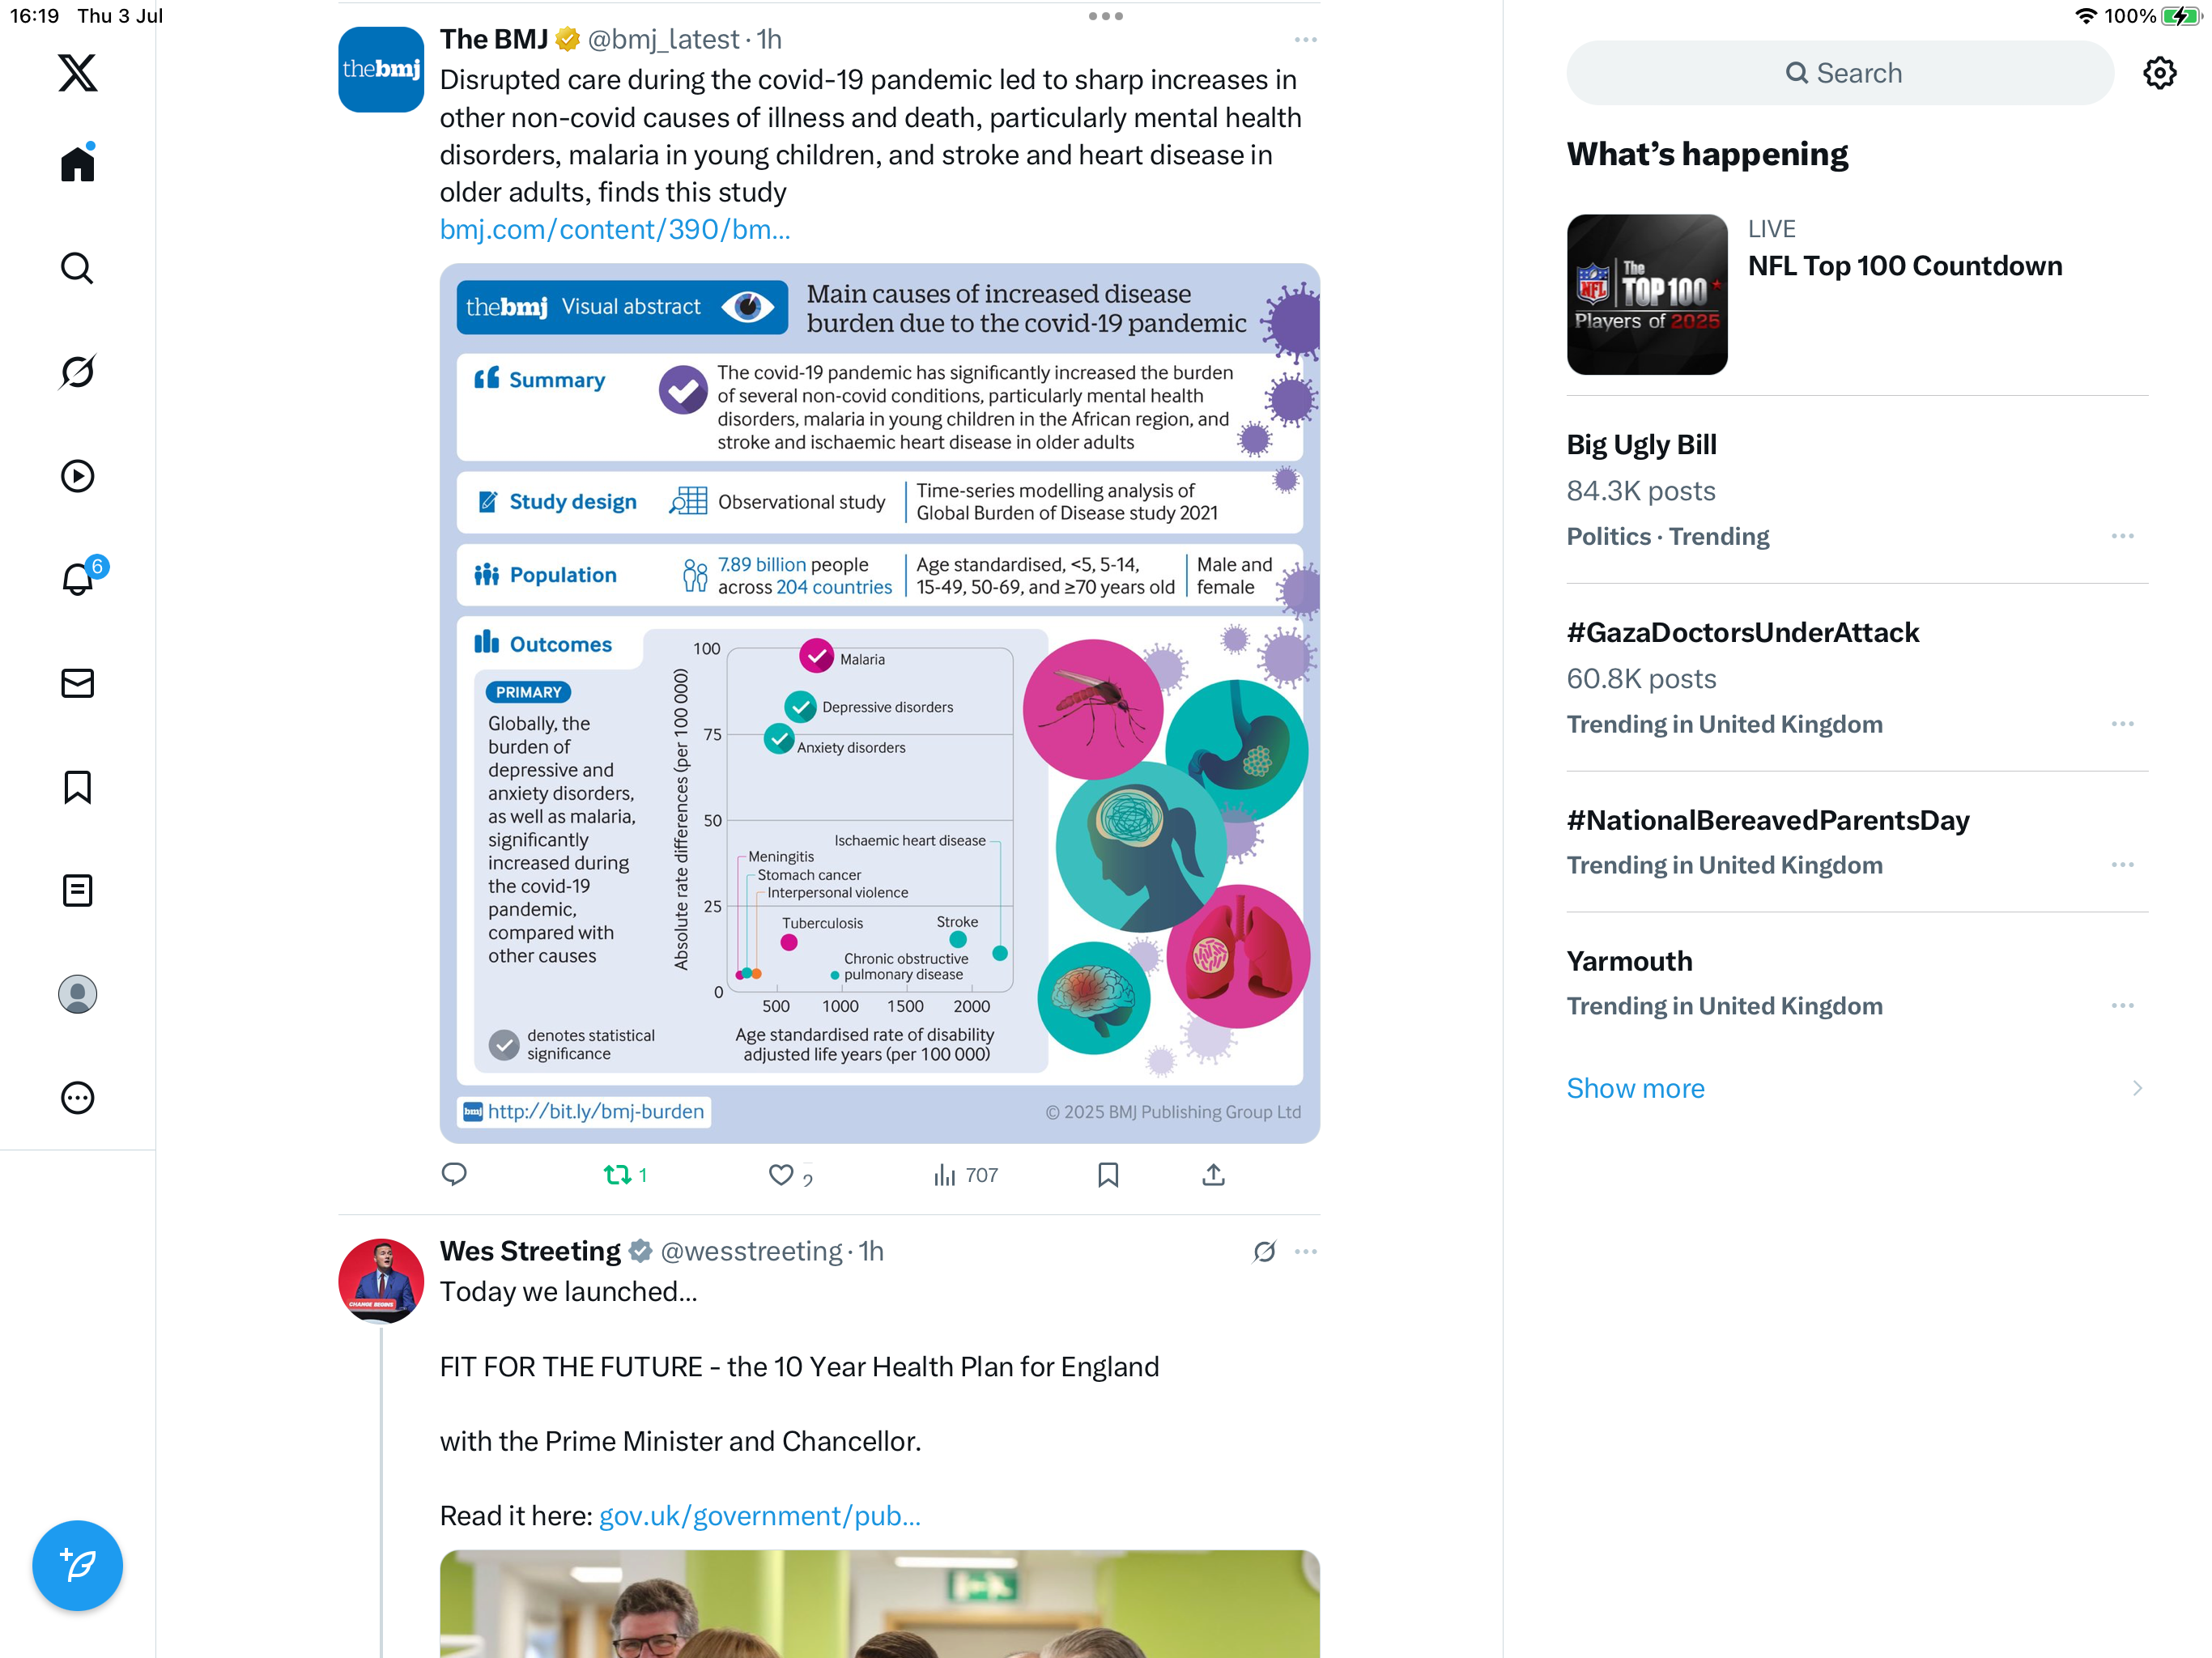2212x1658 pixels.
Task: Open Messages envelope icon
Action: click(x=77, y=684)
